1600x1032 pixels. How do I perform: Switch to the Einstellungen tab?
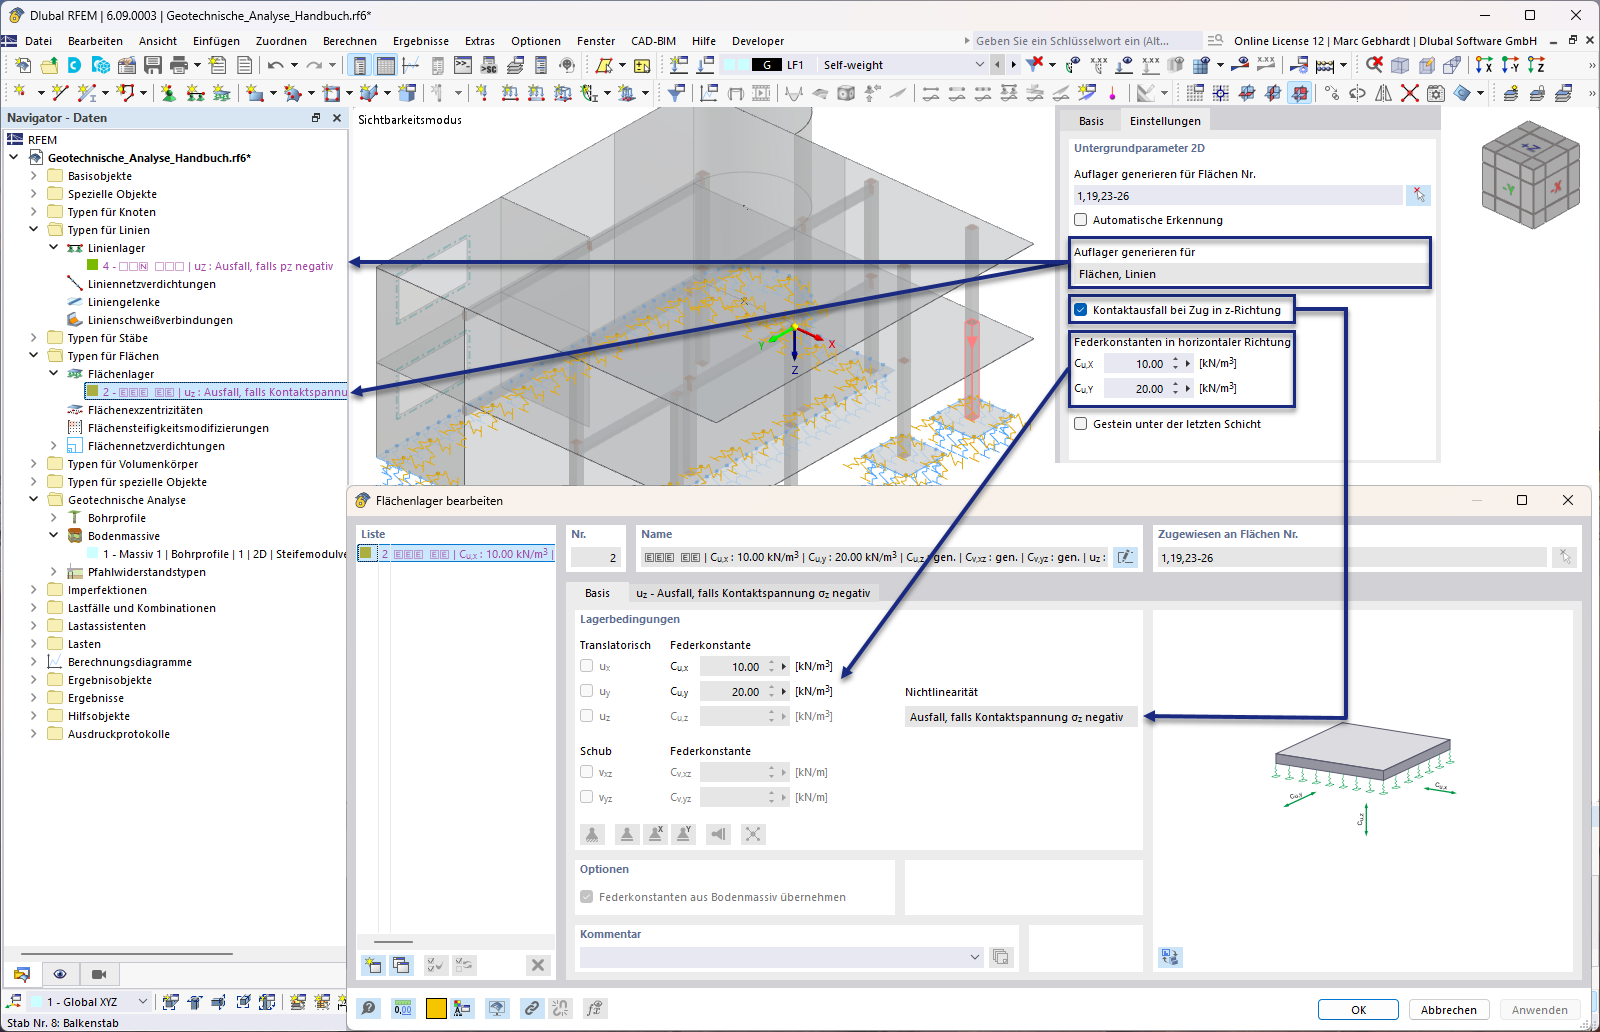(x=1165, y=121)
